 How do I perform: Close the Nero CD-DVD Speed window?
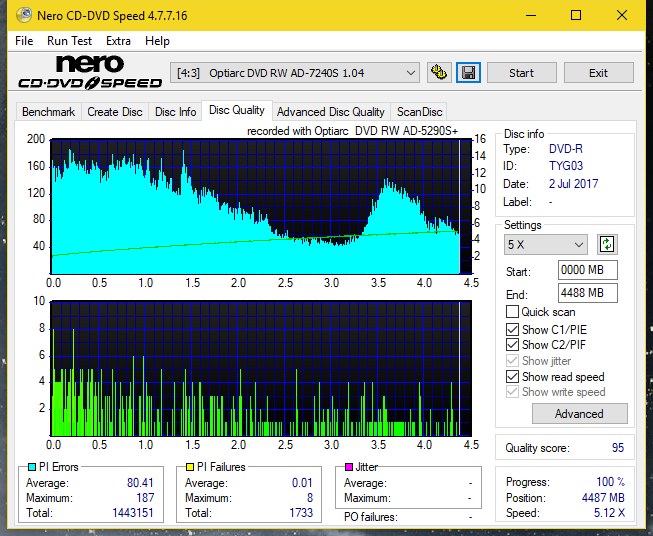622,15
